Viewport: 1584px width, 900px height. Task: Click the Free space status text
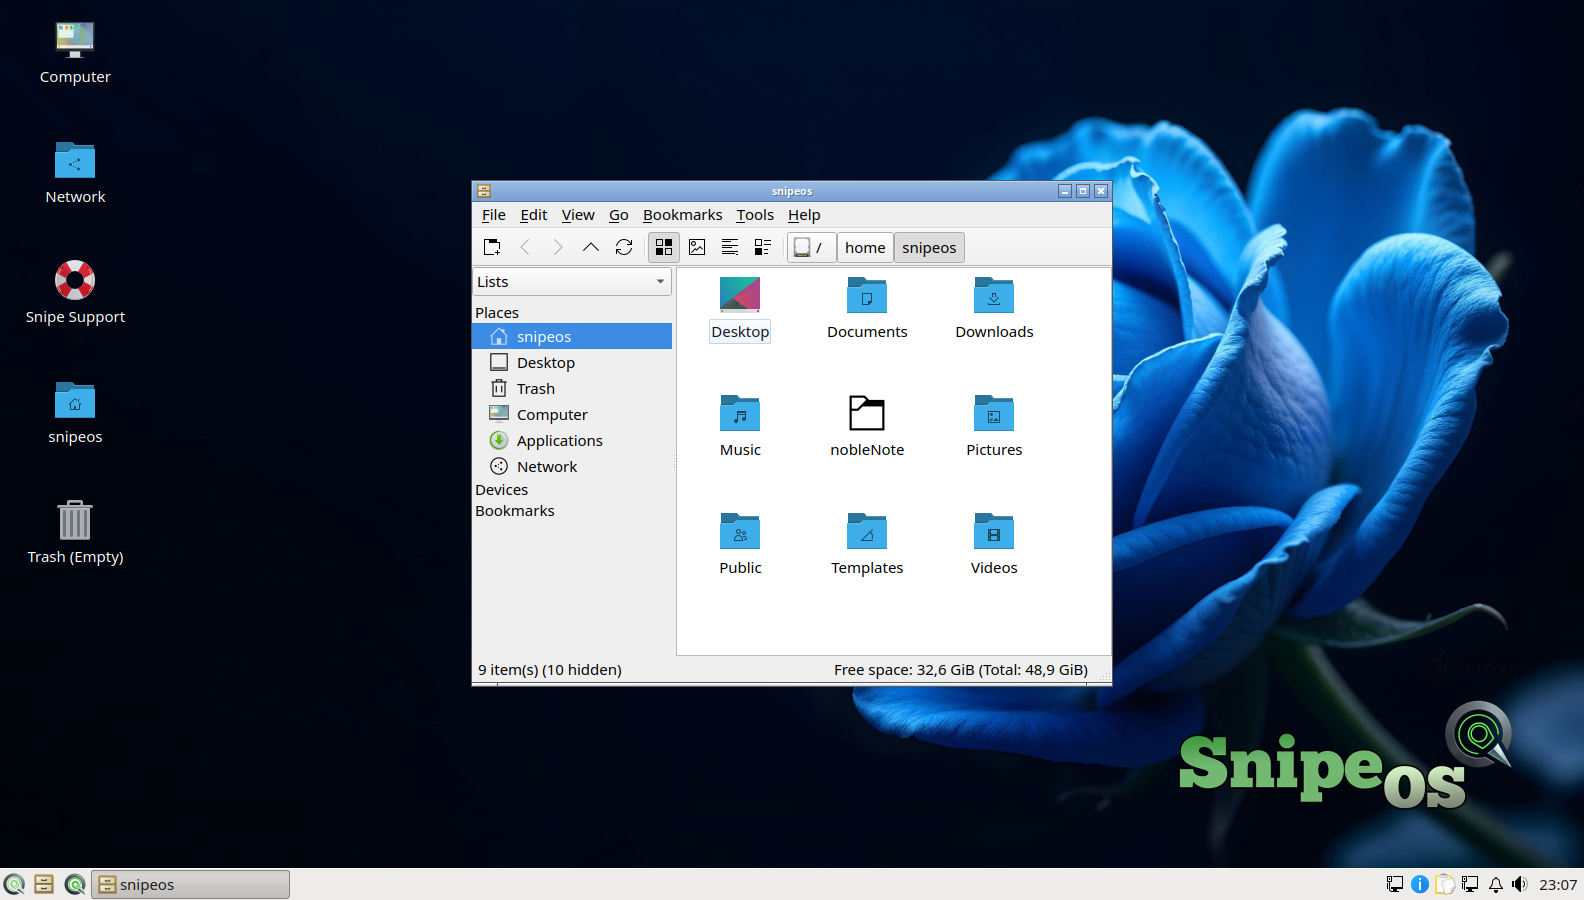961,670
